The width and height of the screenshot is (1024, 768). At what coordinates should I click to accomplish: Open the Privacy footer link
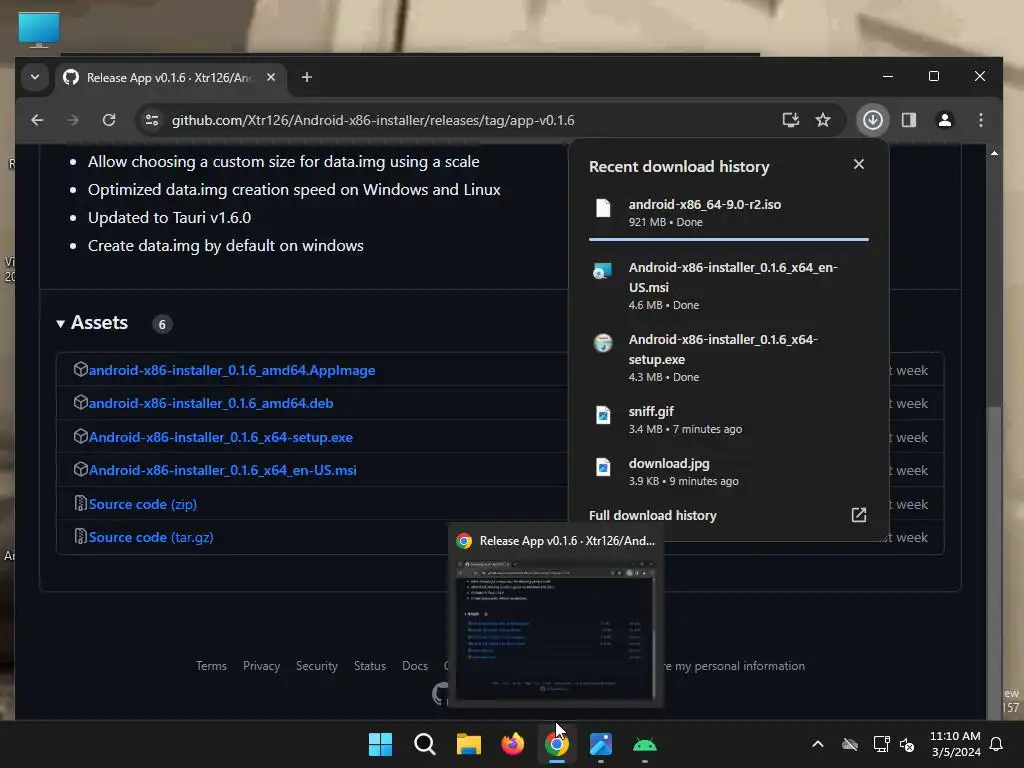pyautogui.click(x=261, y=666)
